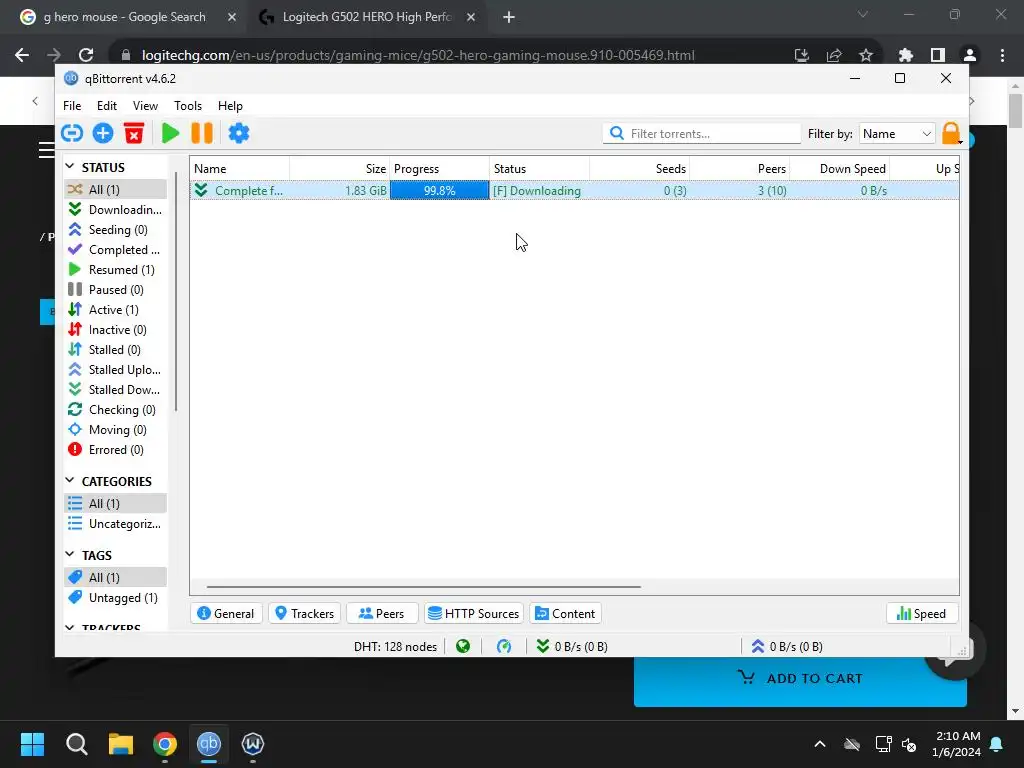
Task: Select the Seeding (0) filter
Action: [115, 230]
